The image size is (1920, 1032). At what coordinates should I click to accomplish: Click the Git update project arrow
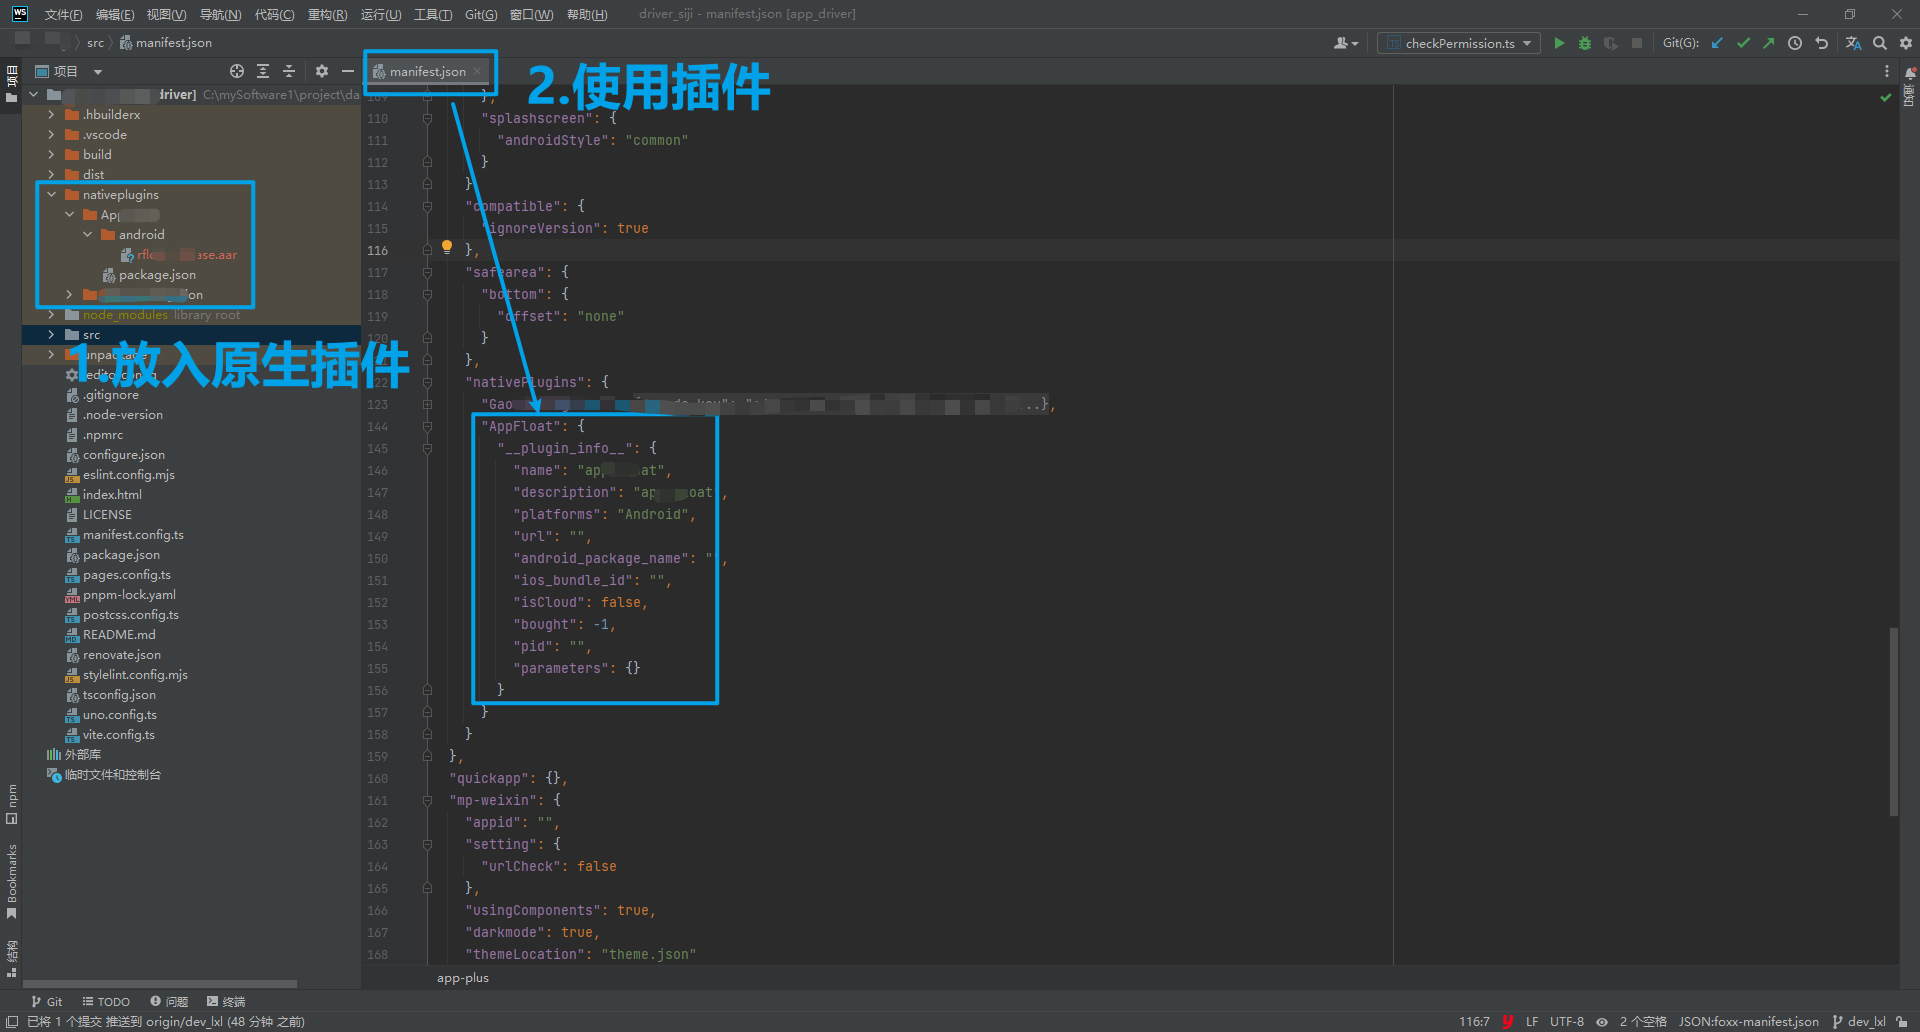(x=1717, y=43)
